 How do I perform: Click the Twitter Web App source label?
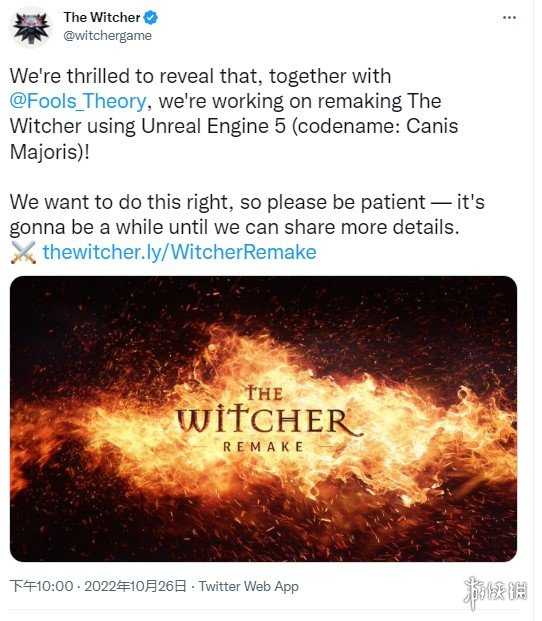coord(249,586)
